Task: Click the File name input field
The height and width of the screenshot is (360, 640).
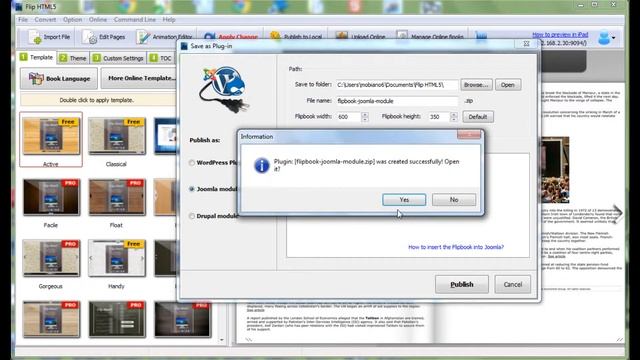Action: click(x=397, y=101)
